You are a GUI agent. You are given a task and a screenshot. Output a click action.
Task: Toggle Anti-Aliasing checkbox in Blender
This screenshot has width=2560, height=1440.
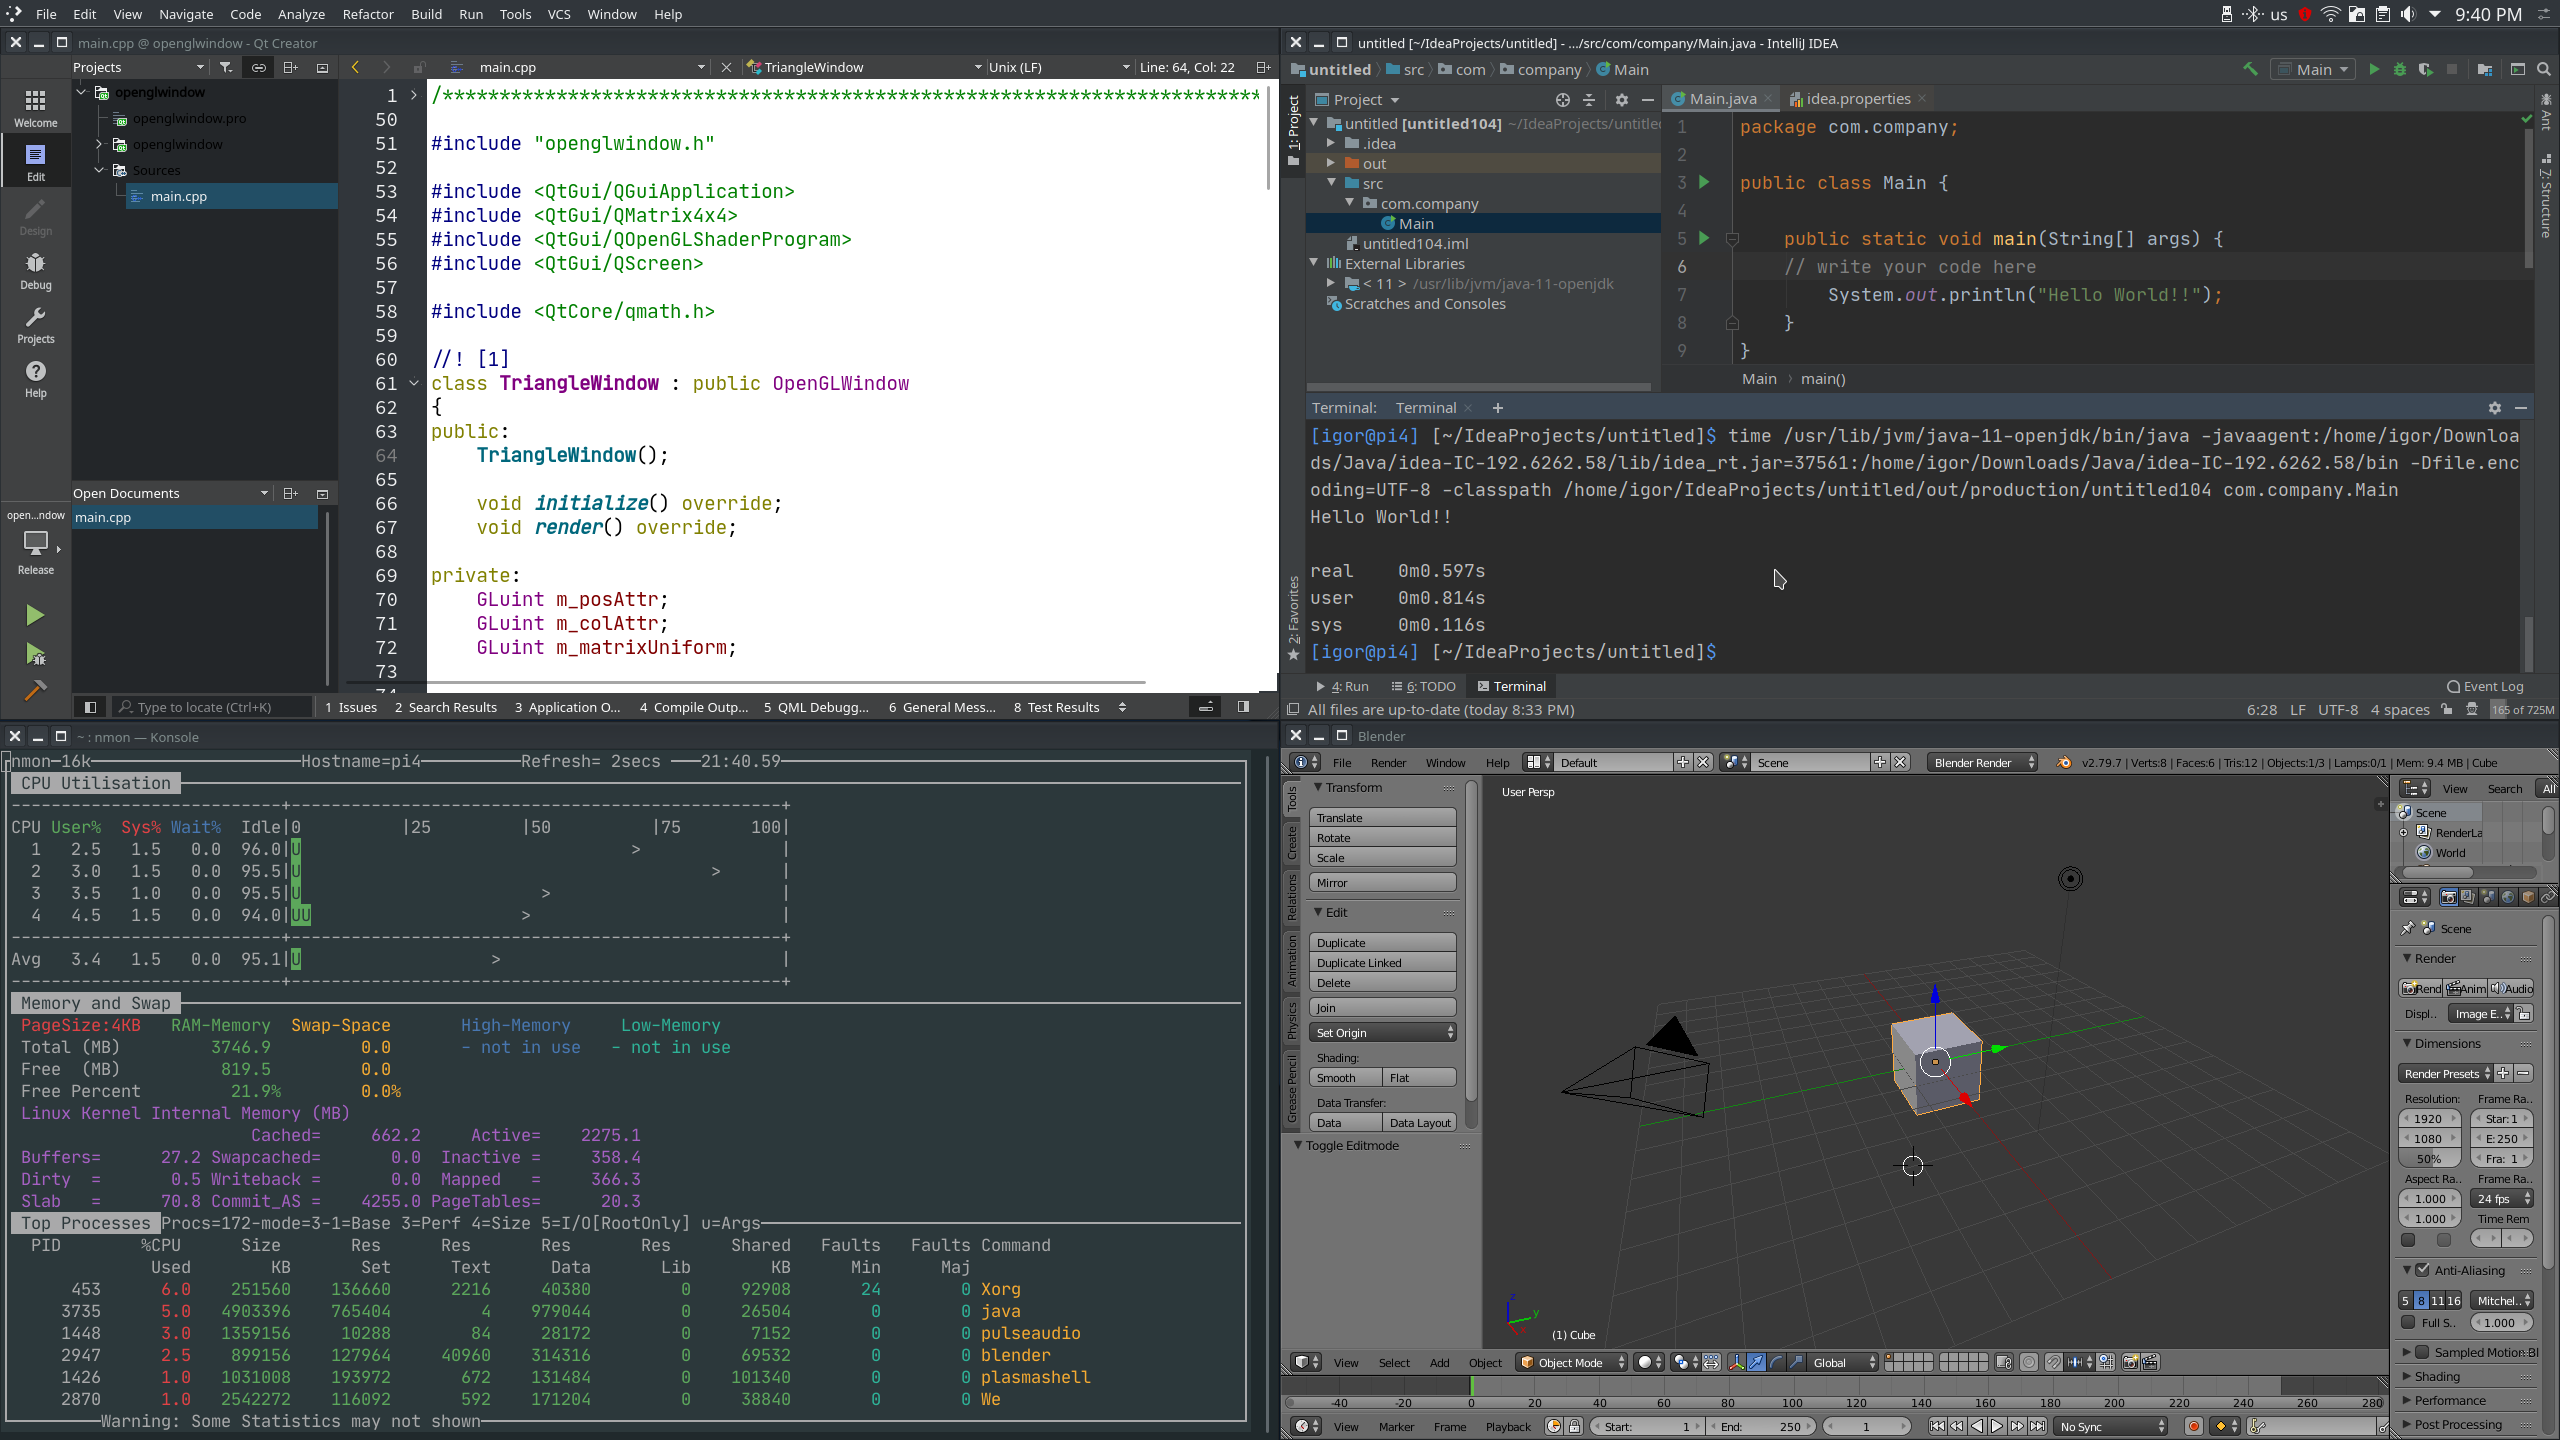pos(2423,1270)
